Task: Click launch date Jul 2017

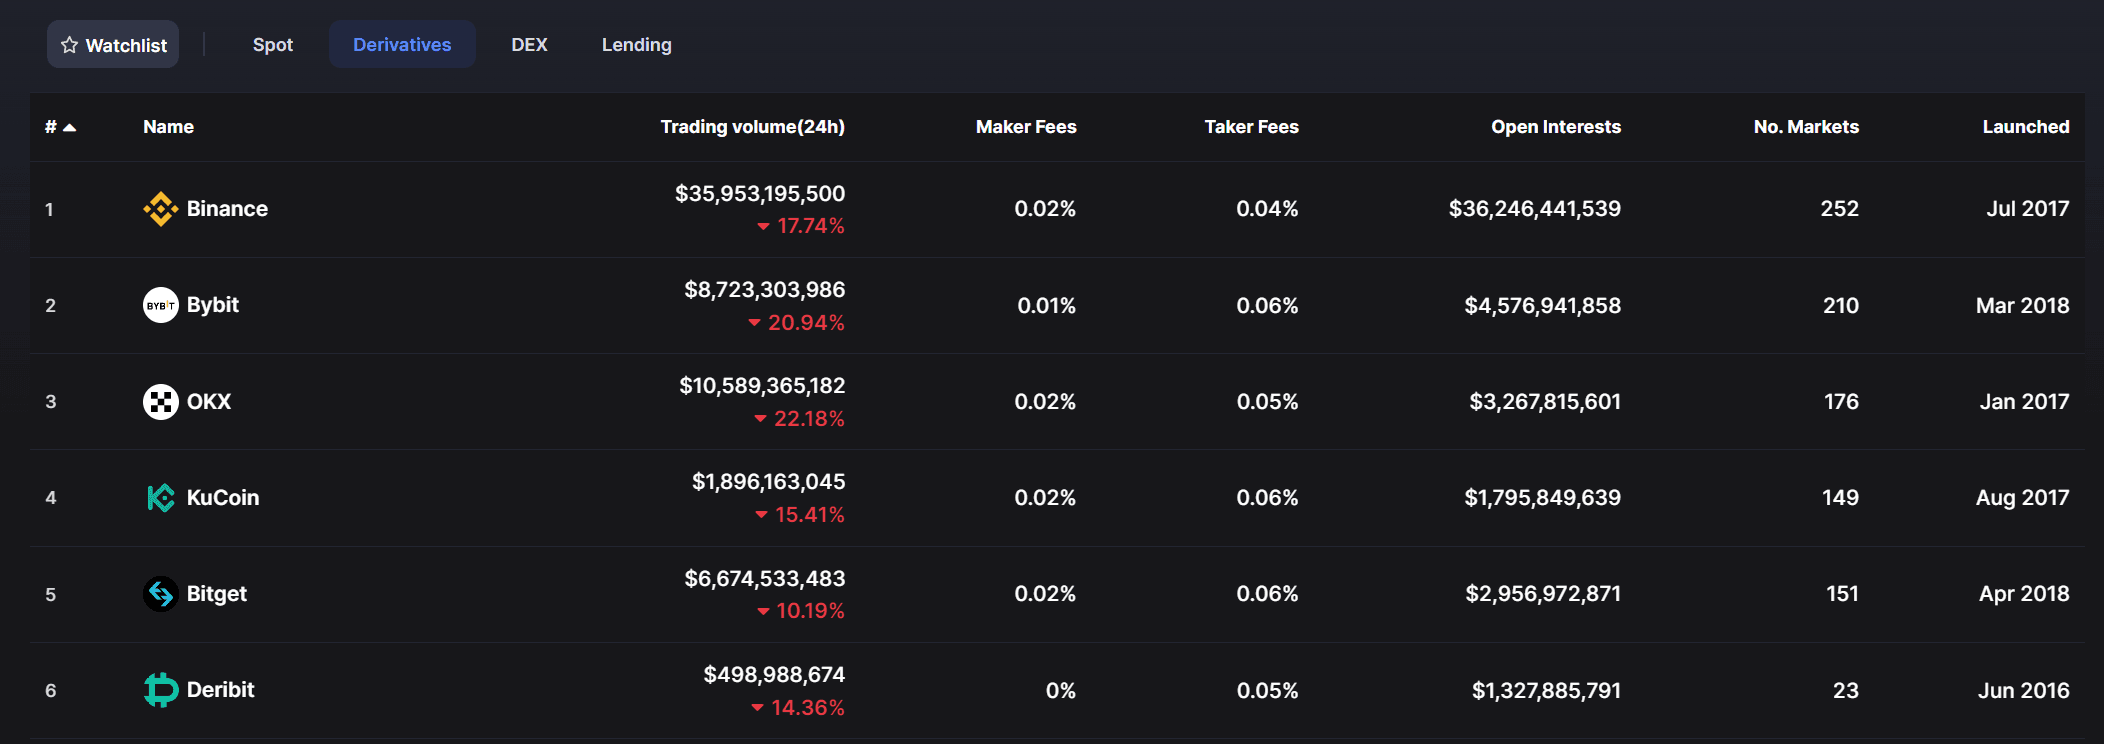Action: (x=2028, y=209)
